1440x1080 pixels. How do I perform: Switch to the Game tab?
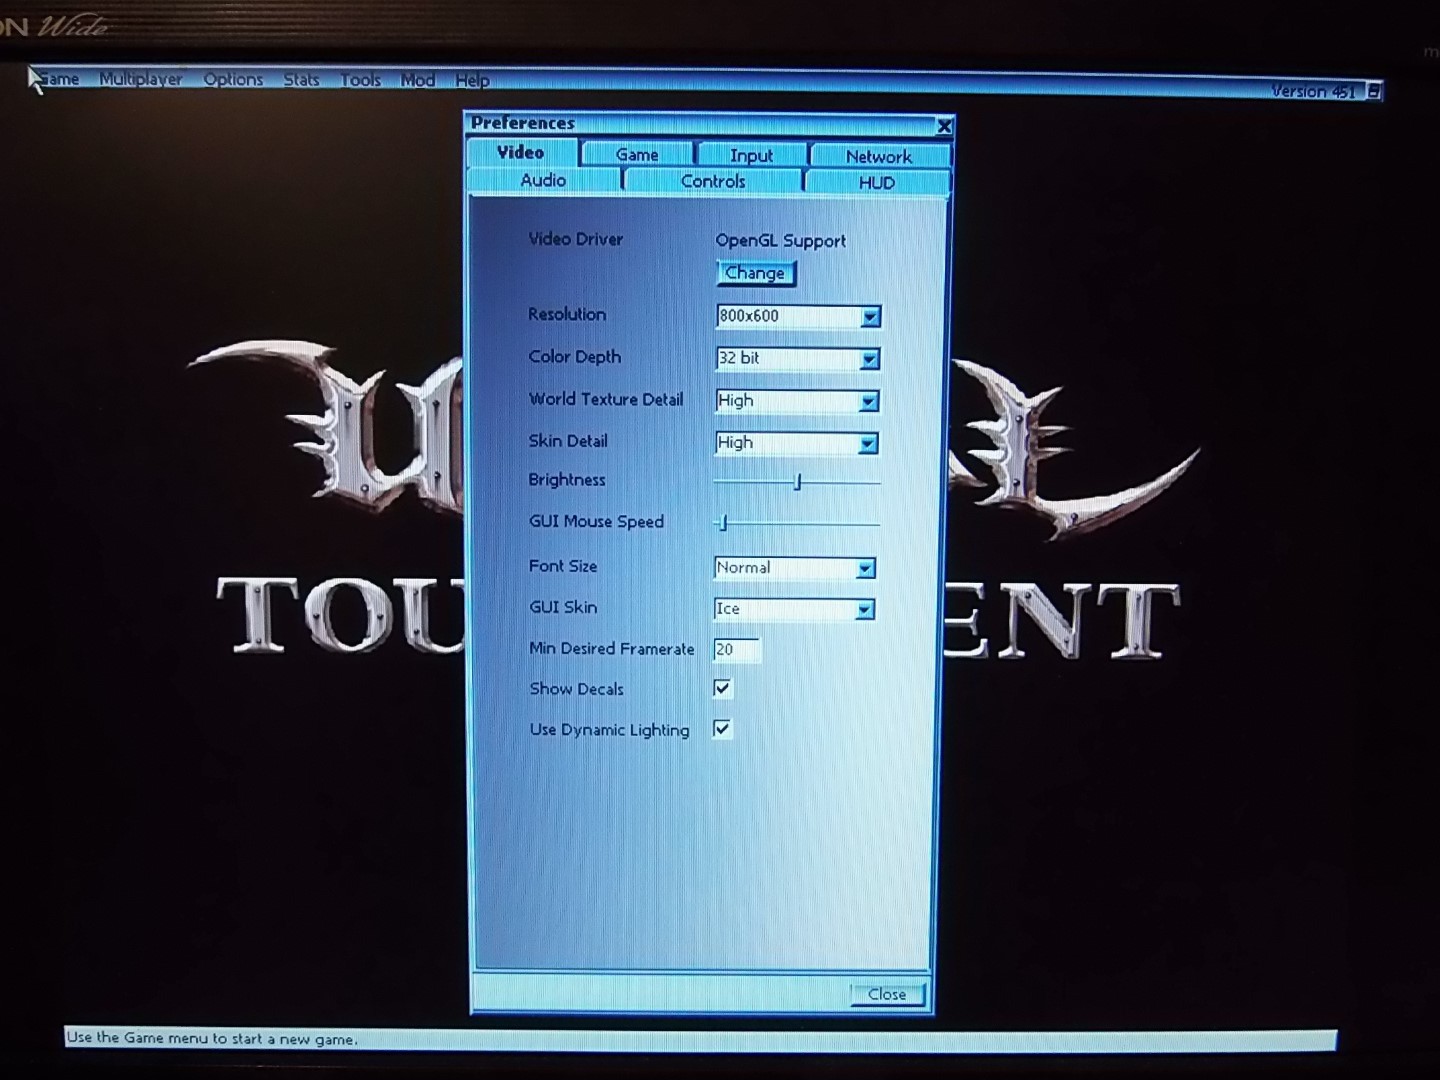pos(637,155)
